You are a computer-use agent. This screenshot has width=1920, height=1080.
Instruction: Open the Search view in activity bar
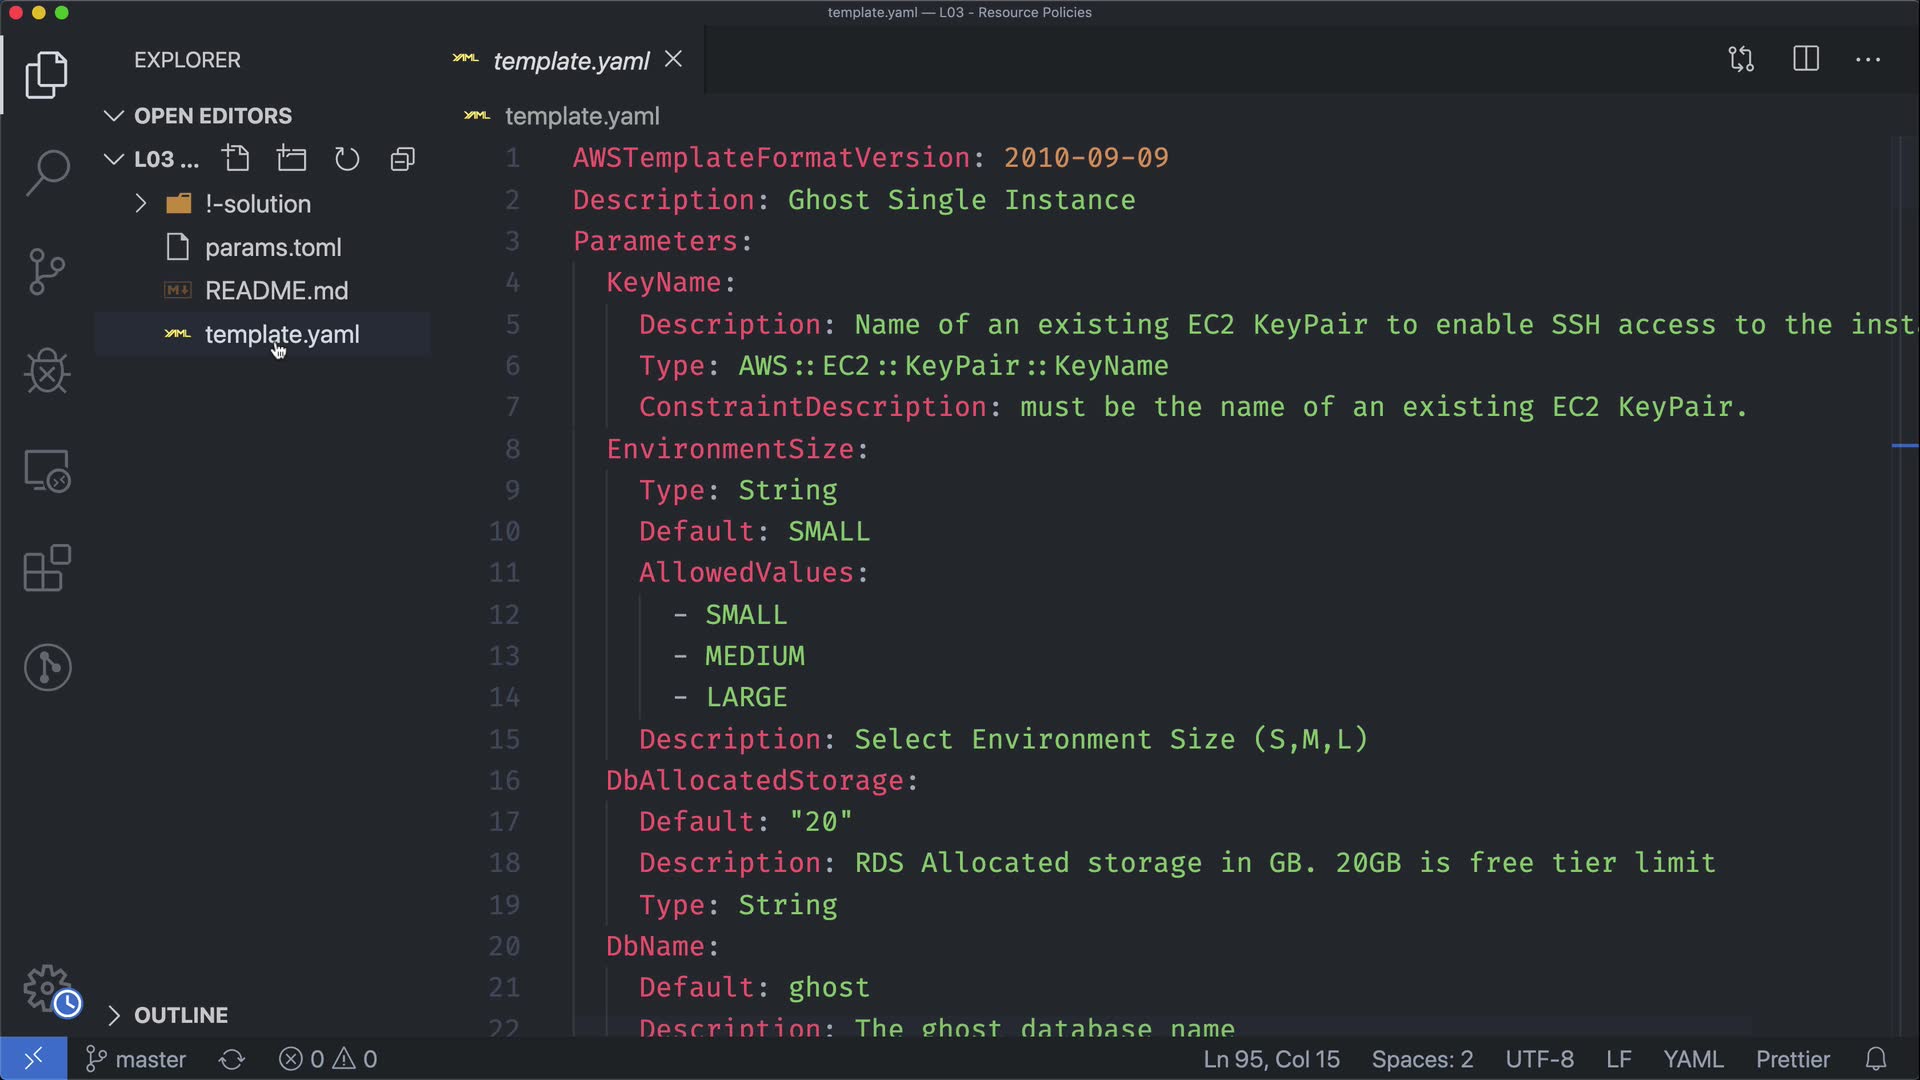click(47, 172)
